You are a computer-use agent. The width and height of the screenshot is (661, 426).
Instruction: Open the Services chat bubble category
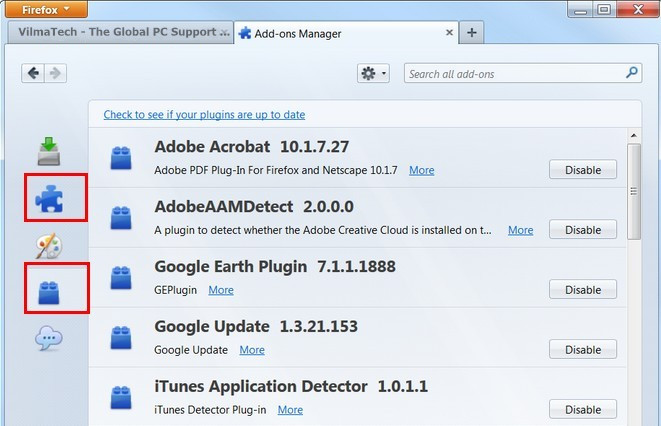[x=49, y=338]
